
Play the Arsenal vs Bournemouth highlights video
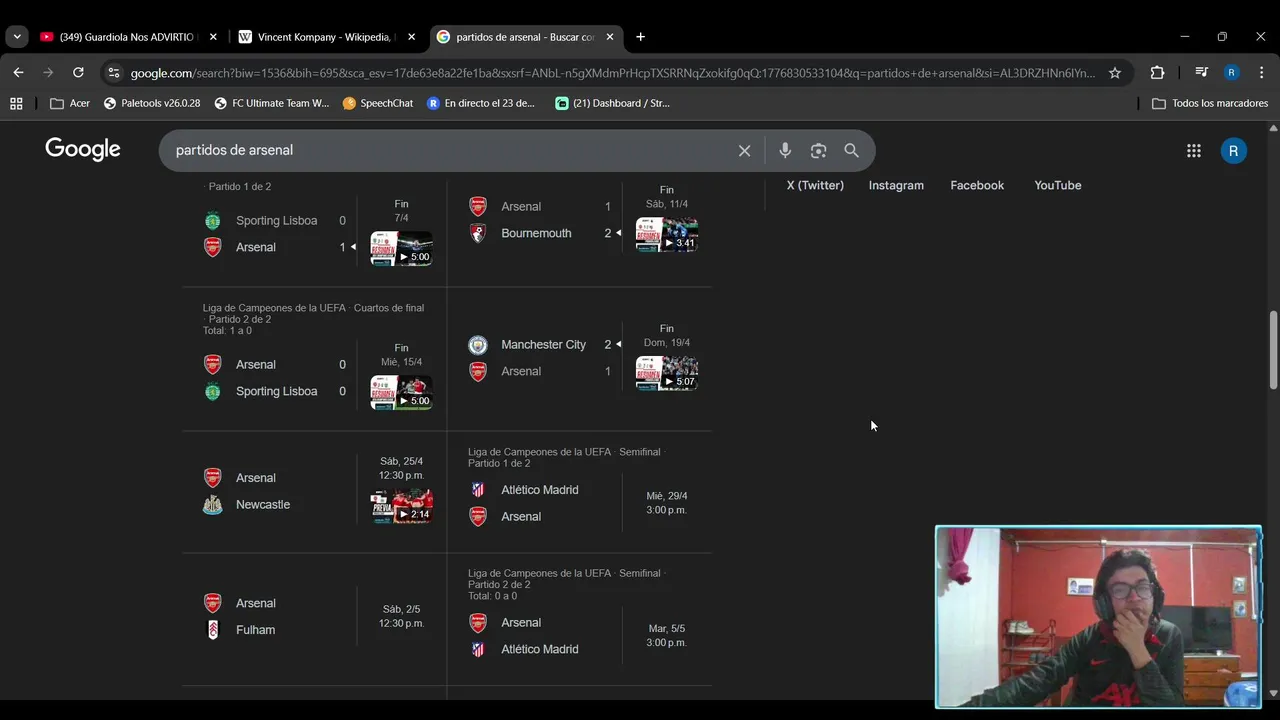[667, 234]
